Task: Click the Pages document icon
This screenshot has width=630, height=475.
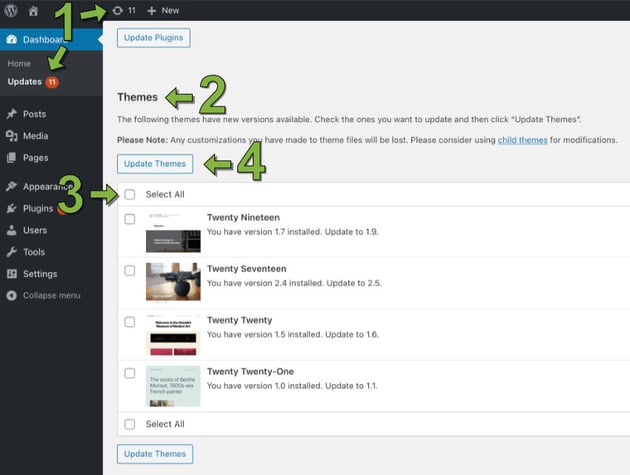Action: click(12, 158)
